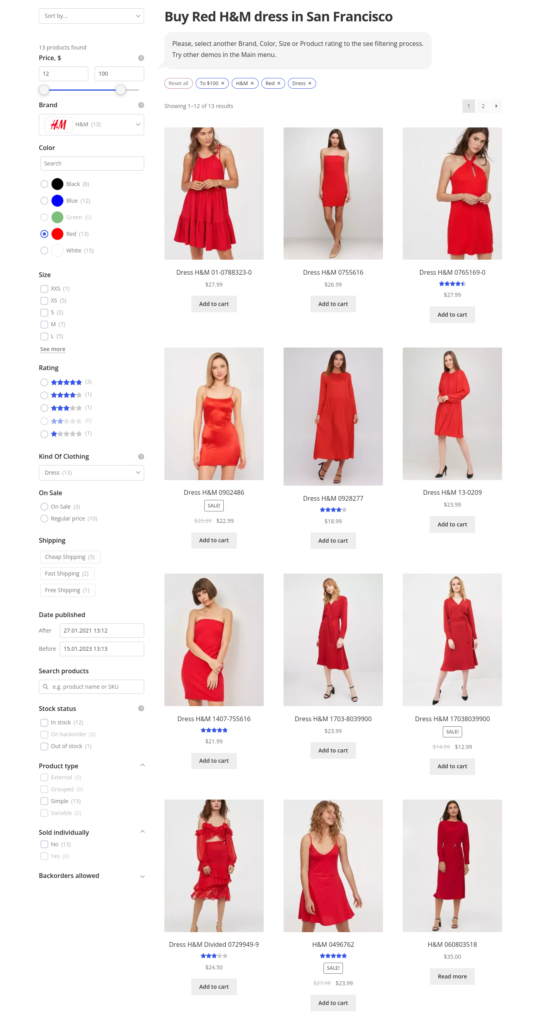Image resolution: width=535 pixels, height=1024 pixels.
Task: Select the On Sale radio option
Action: tap(44, 507)
